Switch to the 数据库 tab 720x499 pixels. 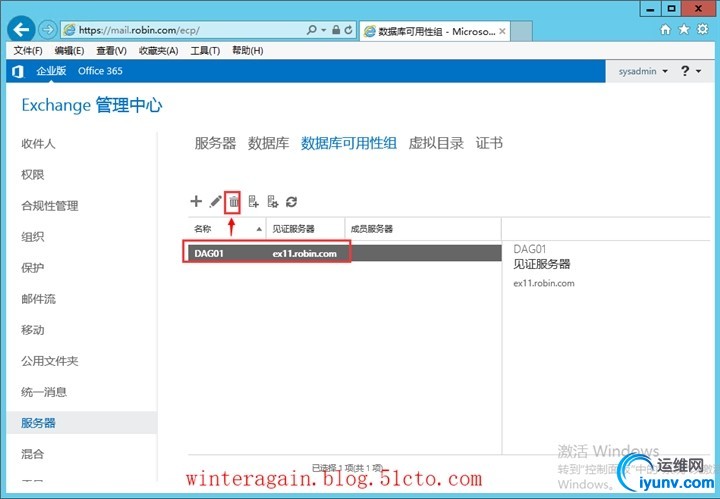[269, 143]
